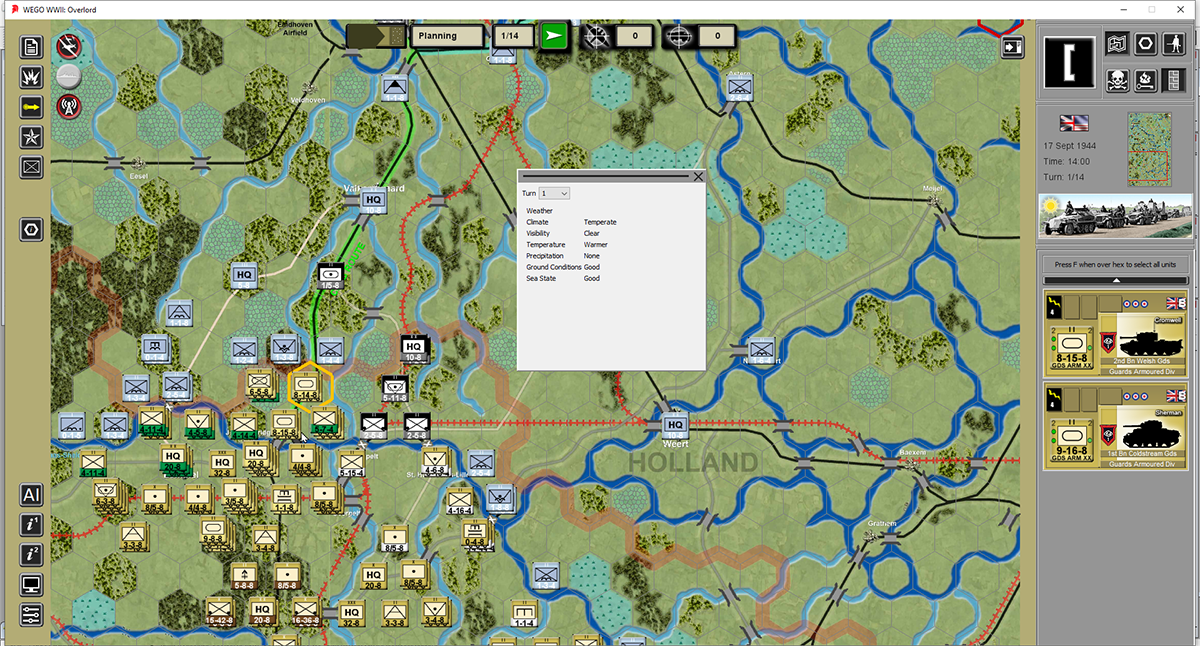Click the olive phase arrow indicator
1200x646 pixels.
point(376,36)
